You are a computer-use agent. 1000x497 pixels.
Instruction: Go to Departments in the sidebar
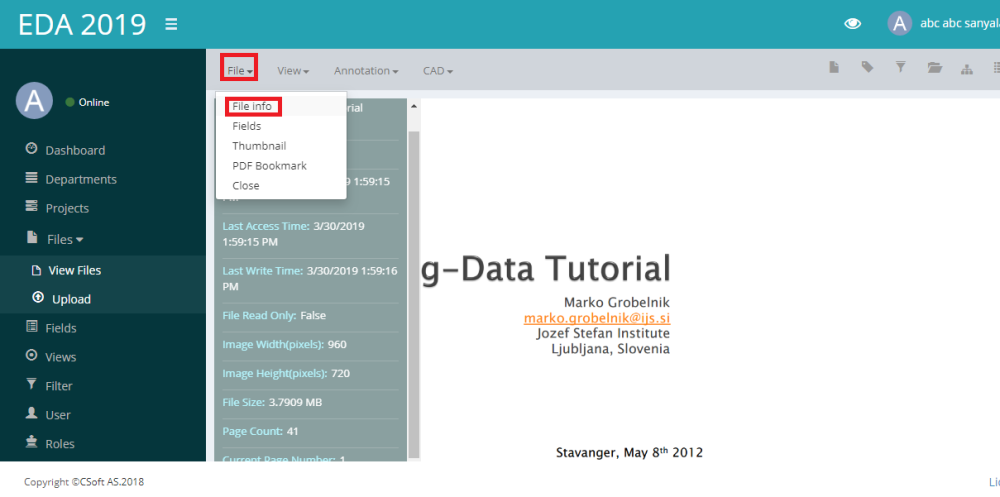click(81, 179)
